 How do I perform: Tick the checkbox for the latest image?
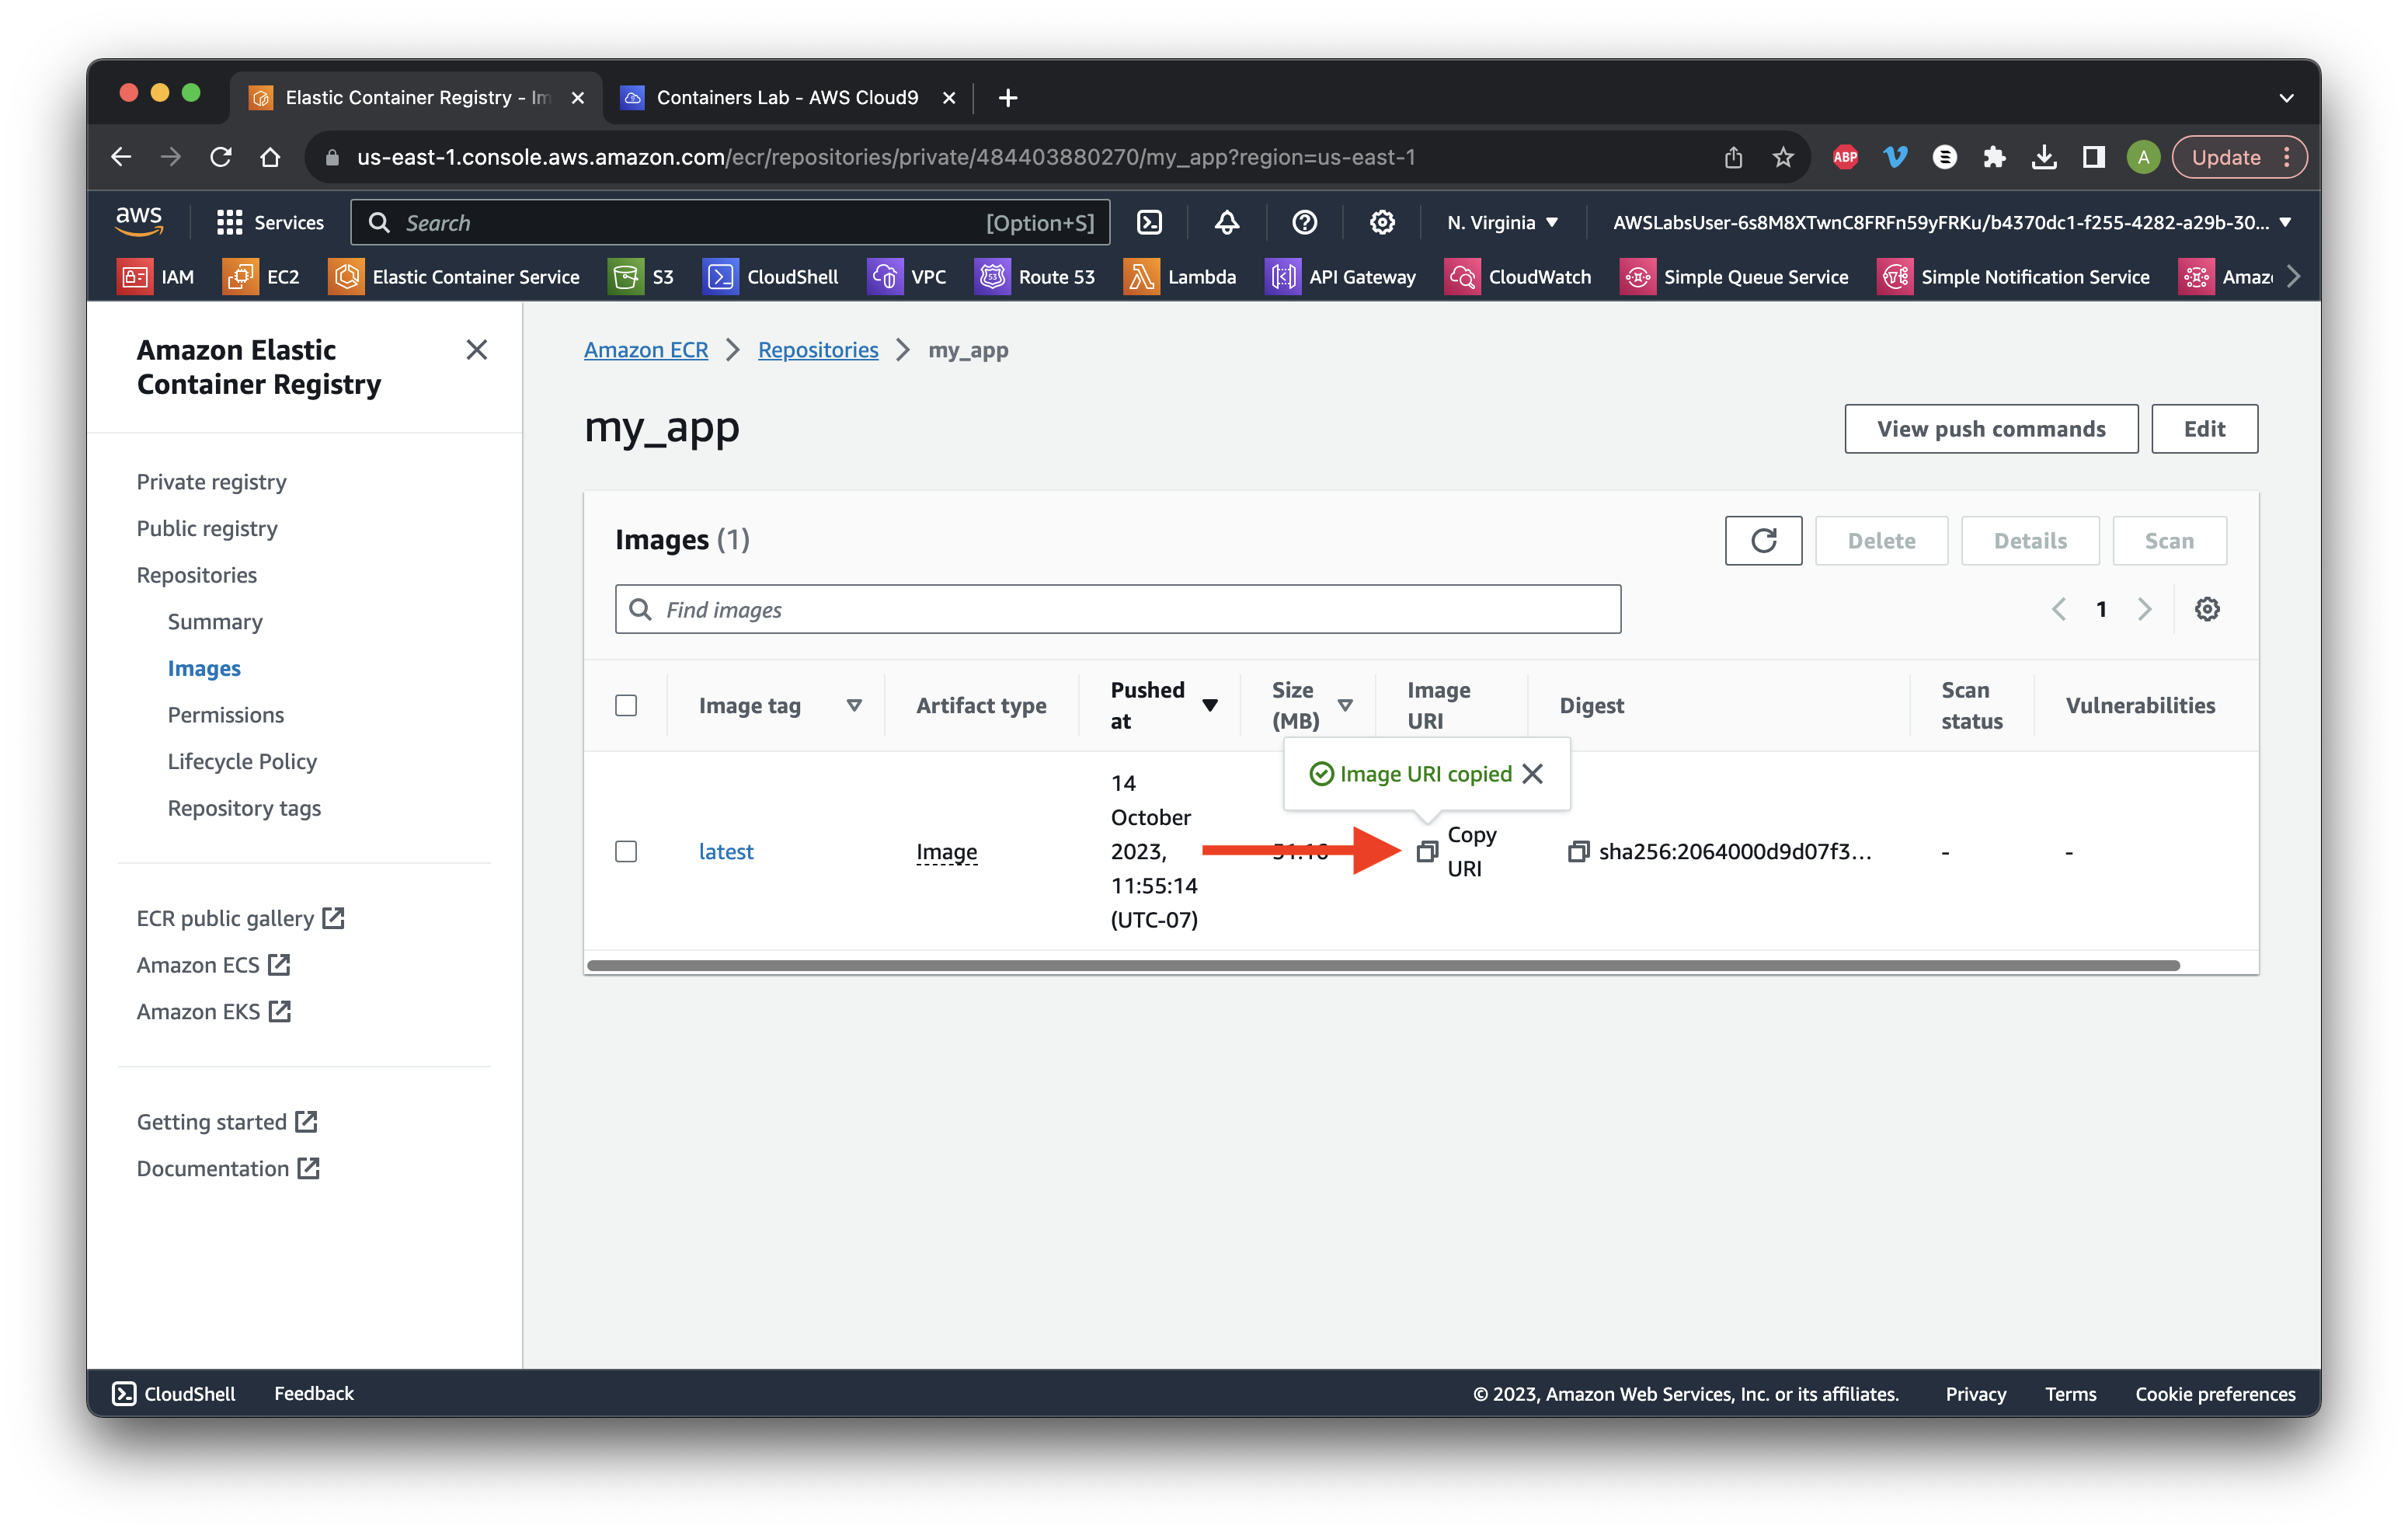626,851
